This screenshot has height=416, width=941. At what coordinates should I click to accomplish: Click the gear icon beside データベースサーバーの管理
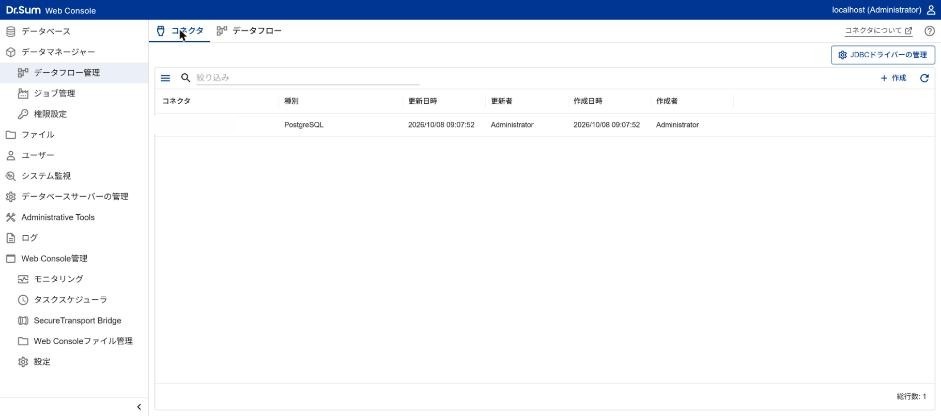(10, 197)
